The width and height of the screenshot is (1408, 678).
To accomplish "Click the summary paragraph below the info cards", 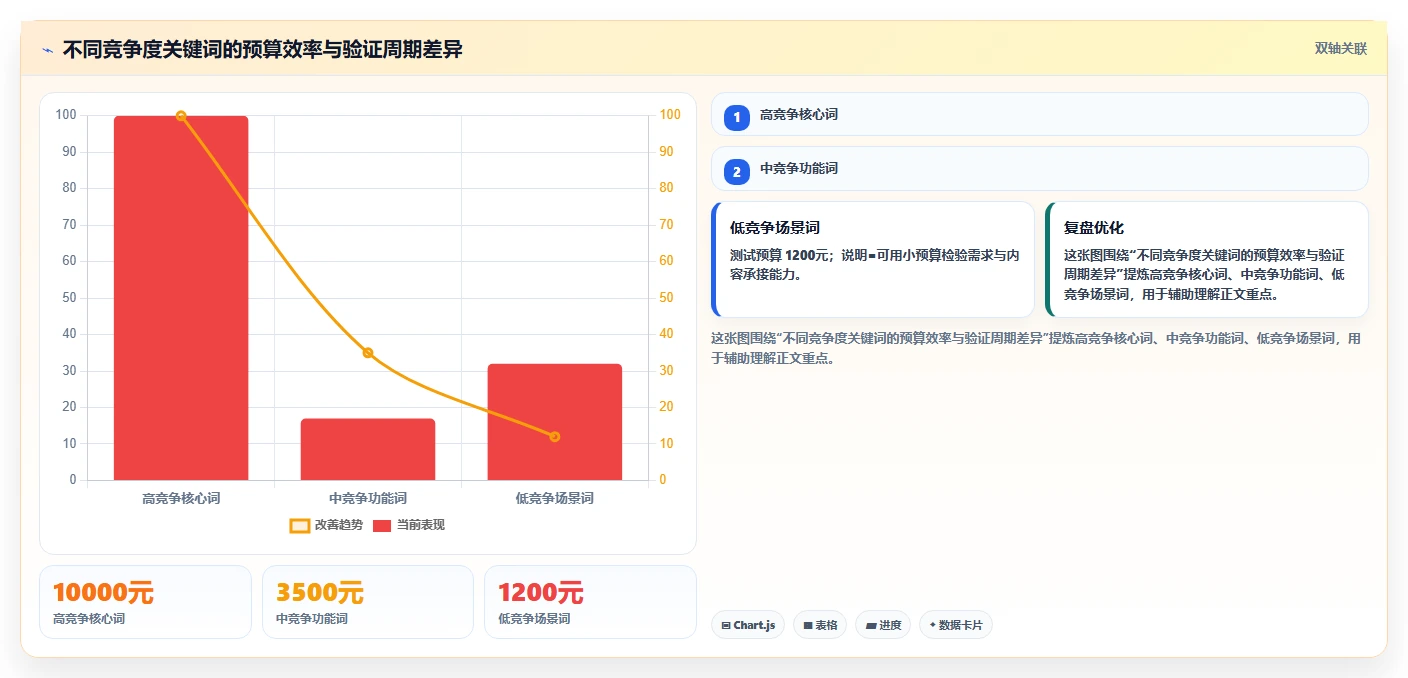I will coord(1036,348).
